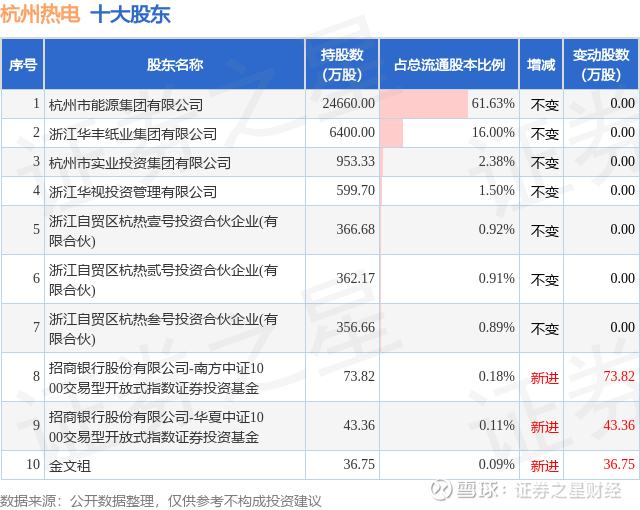Click the 数据来源 footer note

point(160,501)
